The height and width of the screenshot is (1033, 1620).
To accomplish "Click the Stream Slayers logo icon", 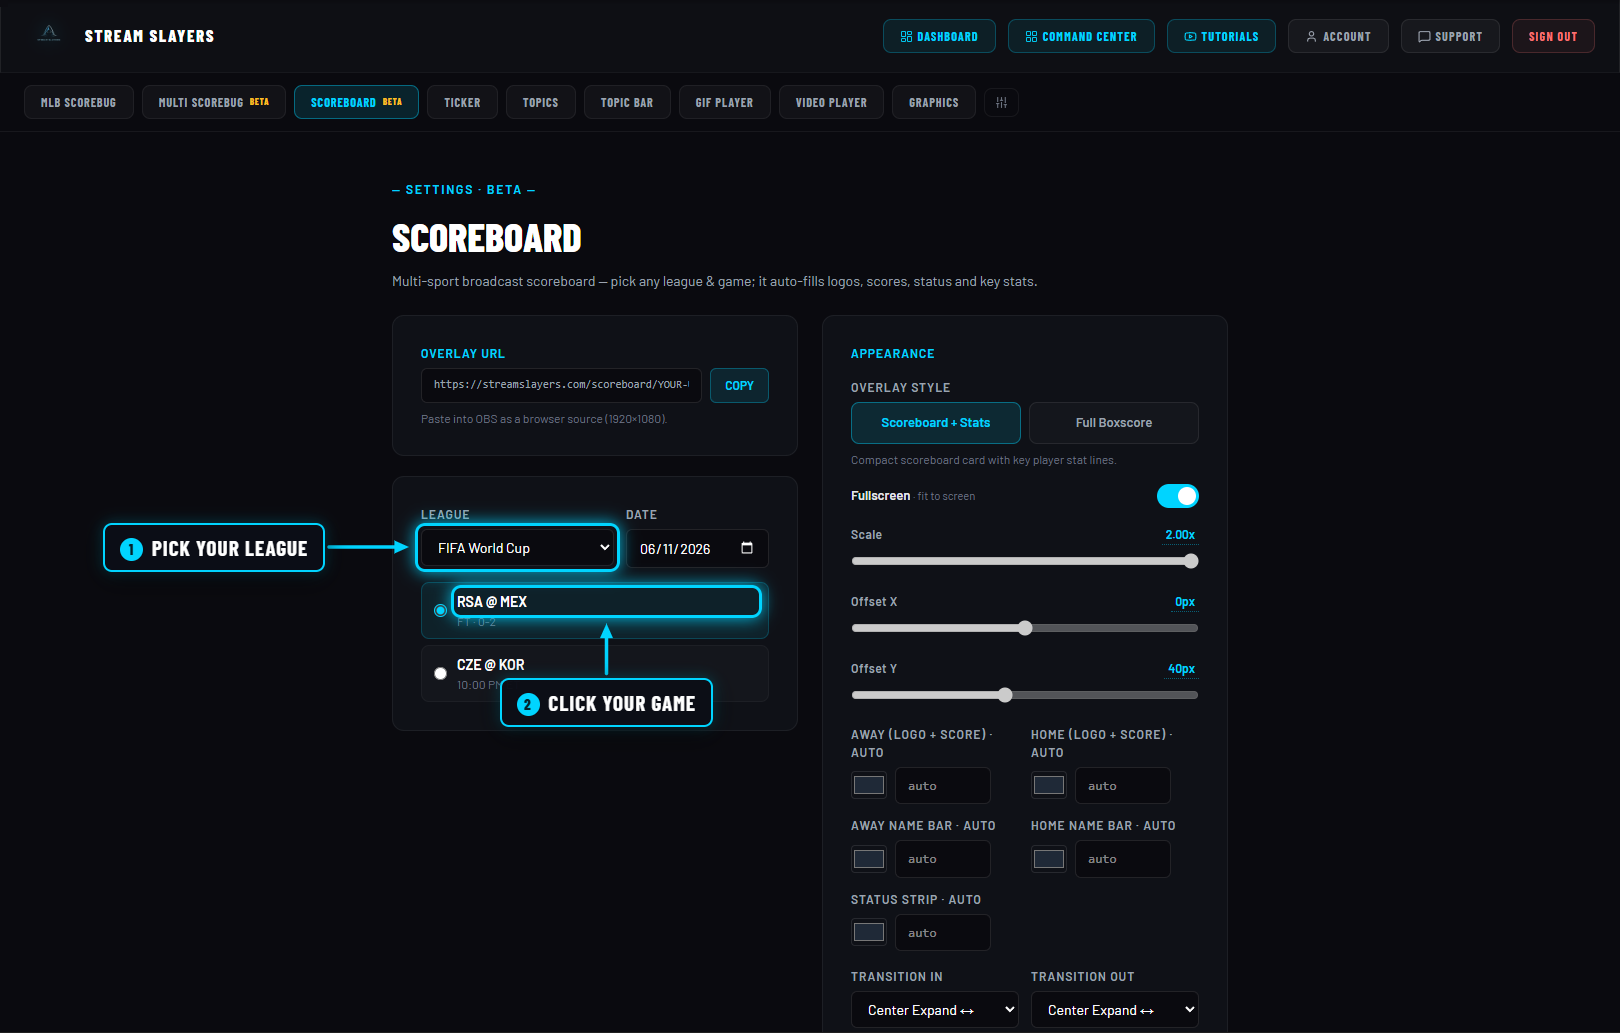I will pos(48,35).
